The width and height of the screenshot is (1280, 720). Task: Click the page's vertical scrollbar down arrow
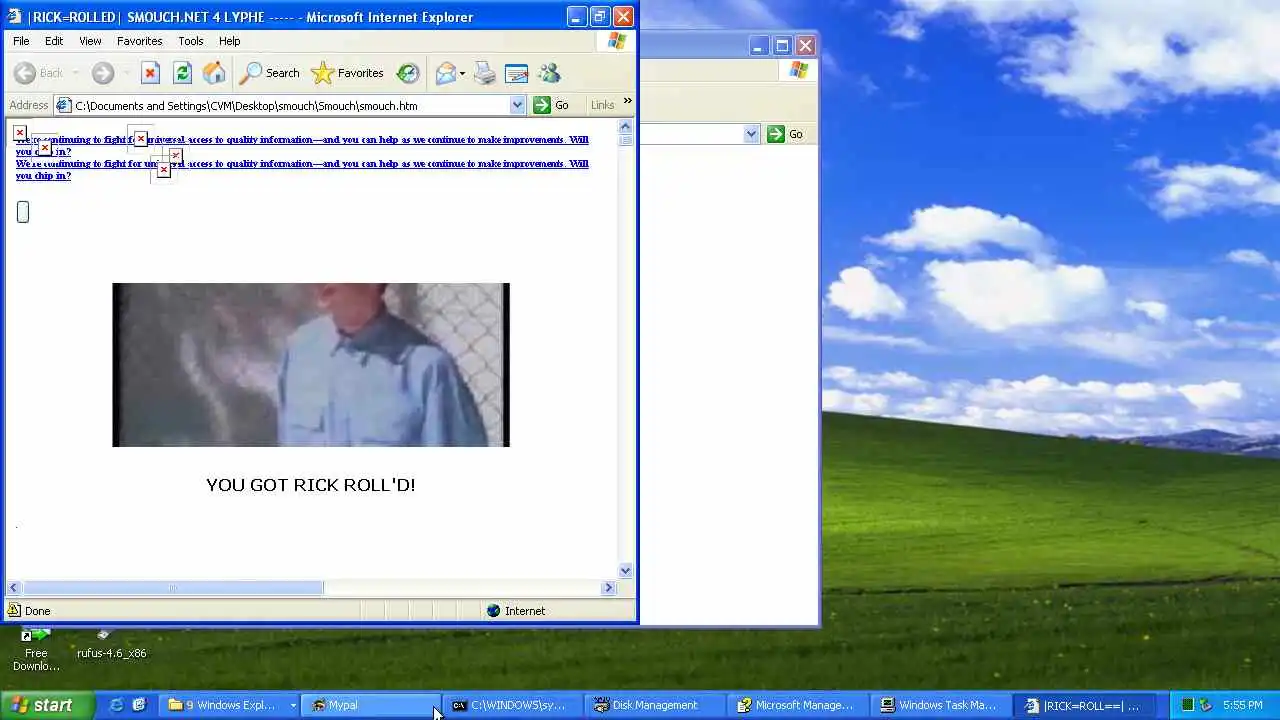(625, 571)
